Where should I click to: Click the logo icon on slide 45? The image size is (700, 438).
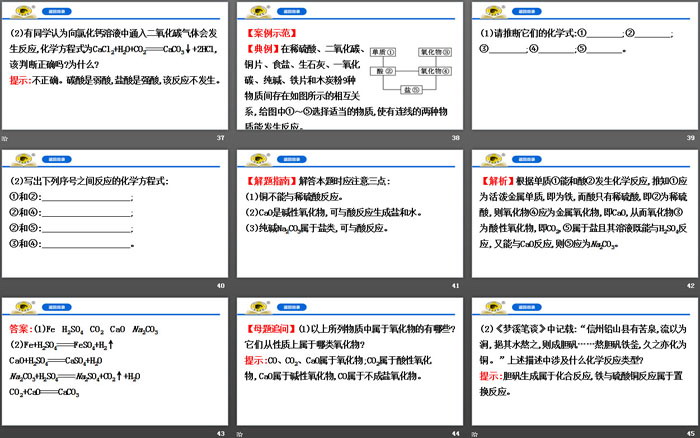pos(487,306)
